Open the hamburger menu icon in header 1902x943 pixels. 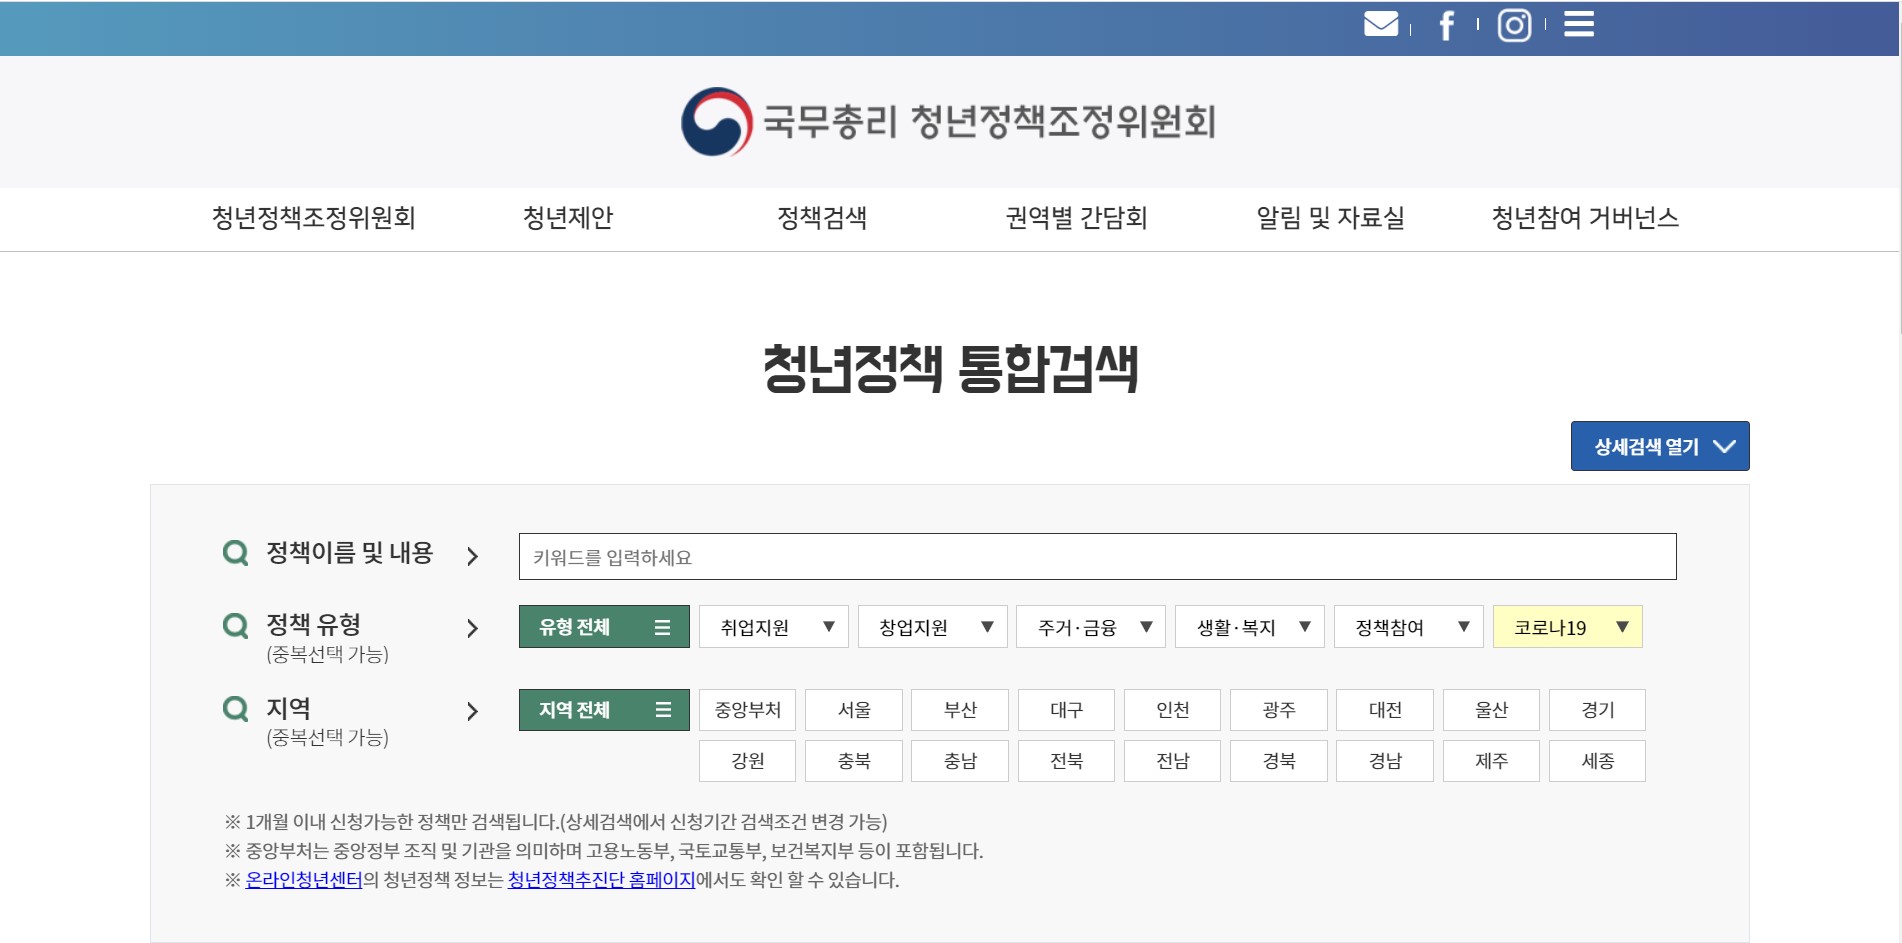(1579, 24)
